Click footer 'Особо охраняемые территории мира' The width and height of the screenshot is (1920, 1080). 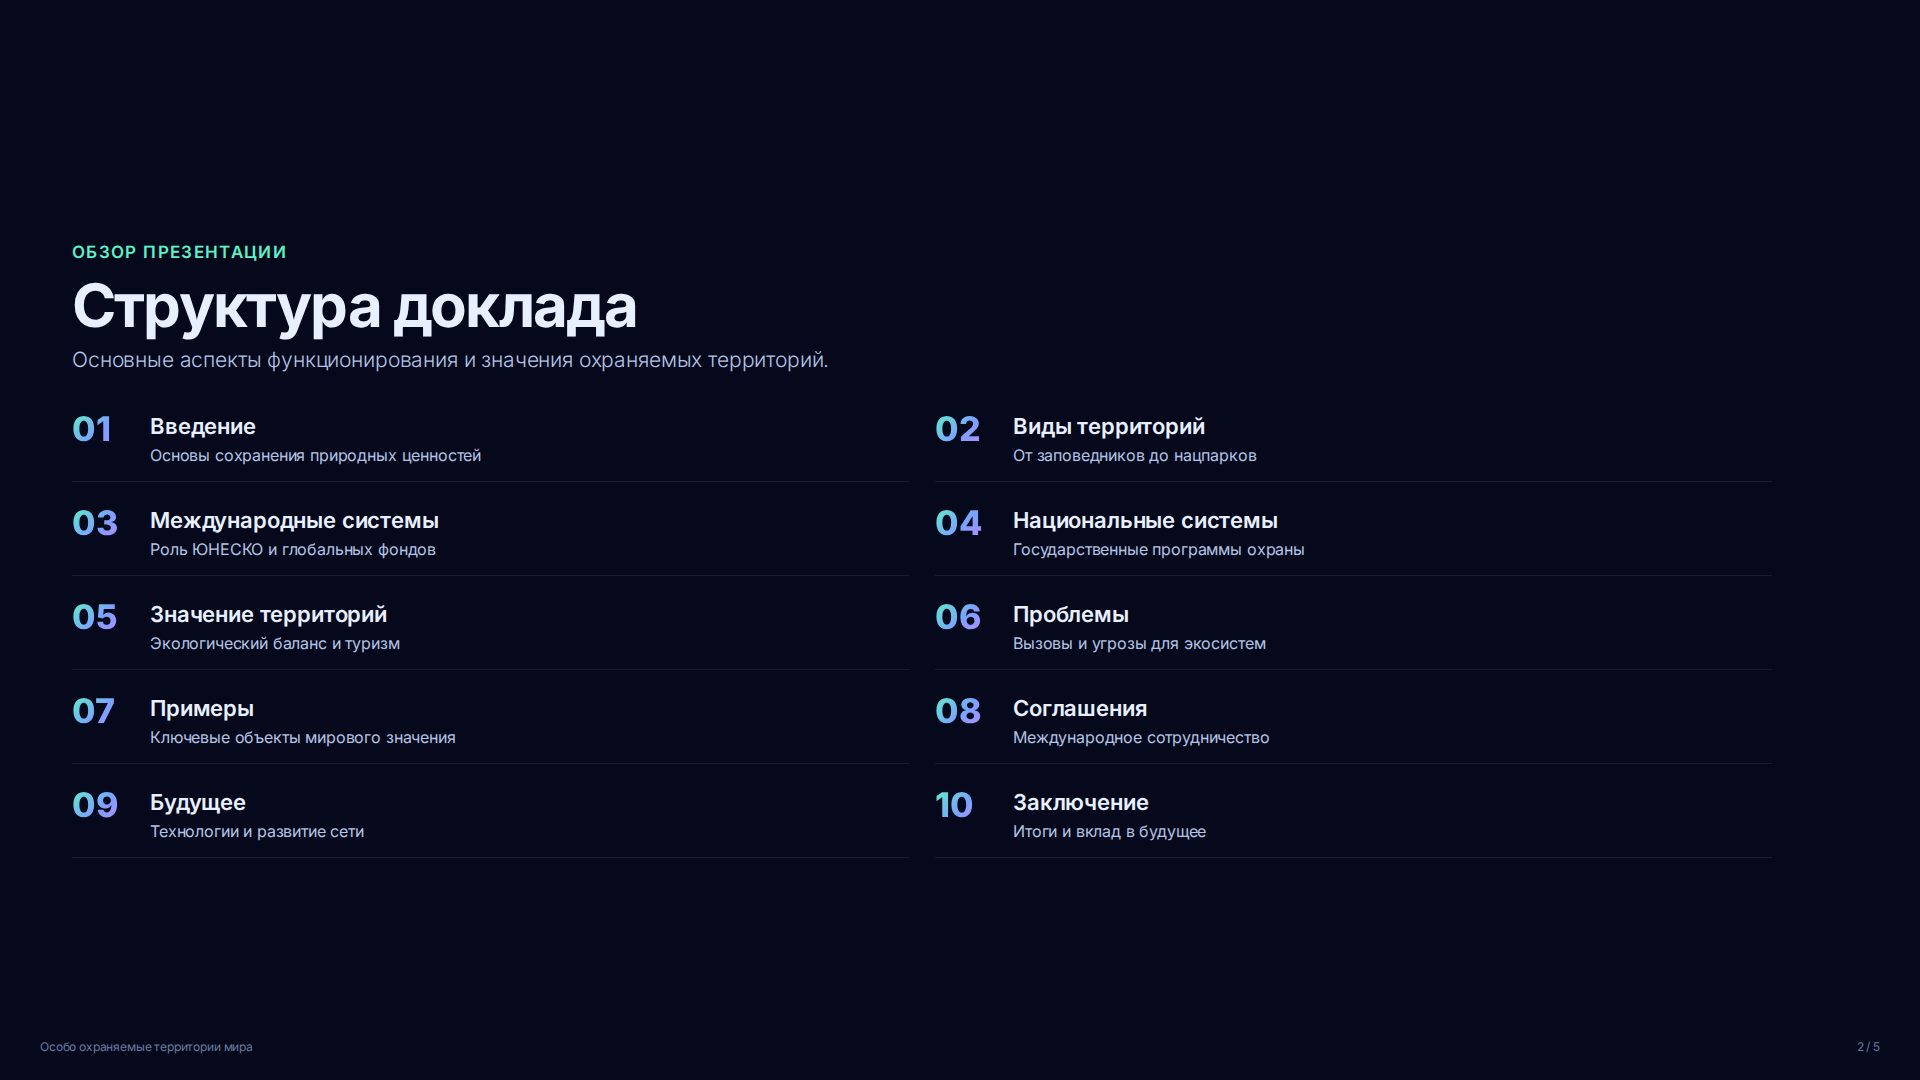(146, 1047)
